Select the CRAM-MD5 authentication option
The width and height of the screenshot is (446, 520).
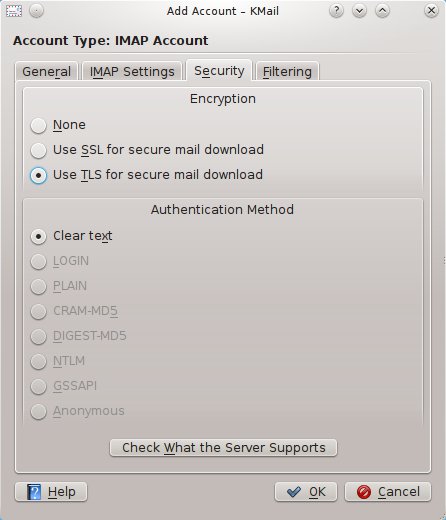74,311
